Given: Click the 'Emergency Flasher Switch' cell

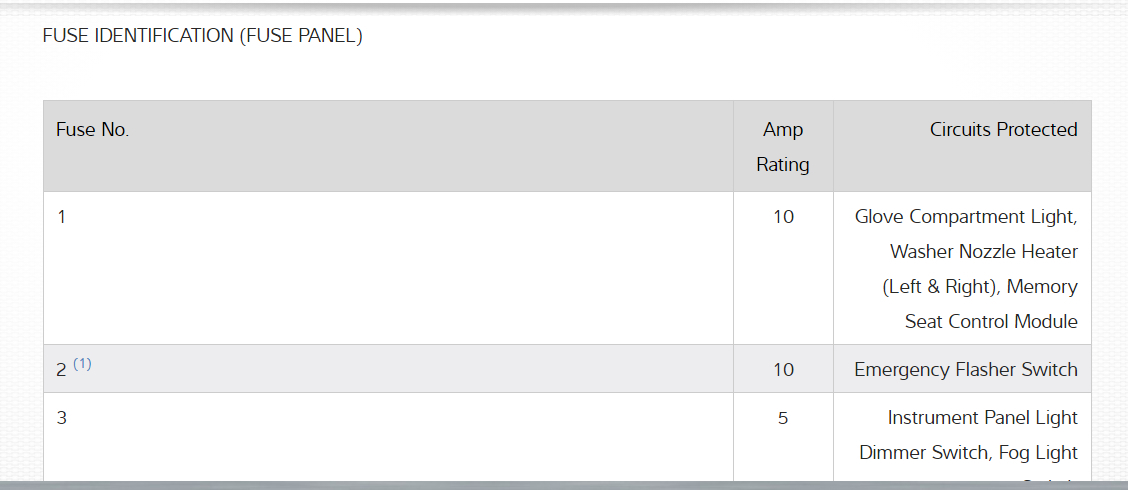Looking at the screenshot, I should [966, 370].
